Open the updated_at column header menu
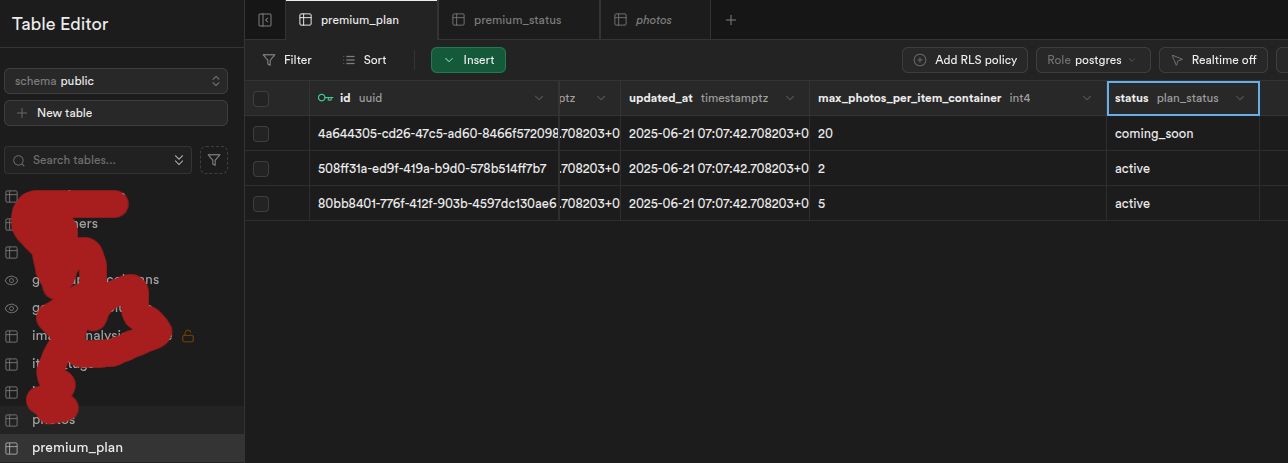This screenshot has width=1288, height=463. point(789,98)
